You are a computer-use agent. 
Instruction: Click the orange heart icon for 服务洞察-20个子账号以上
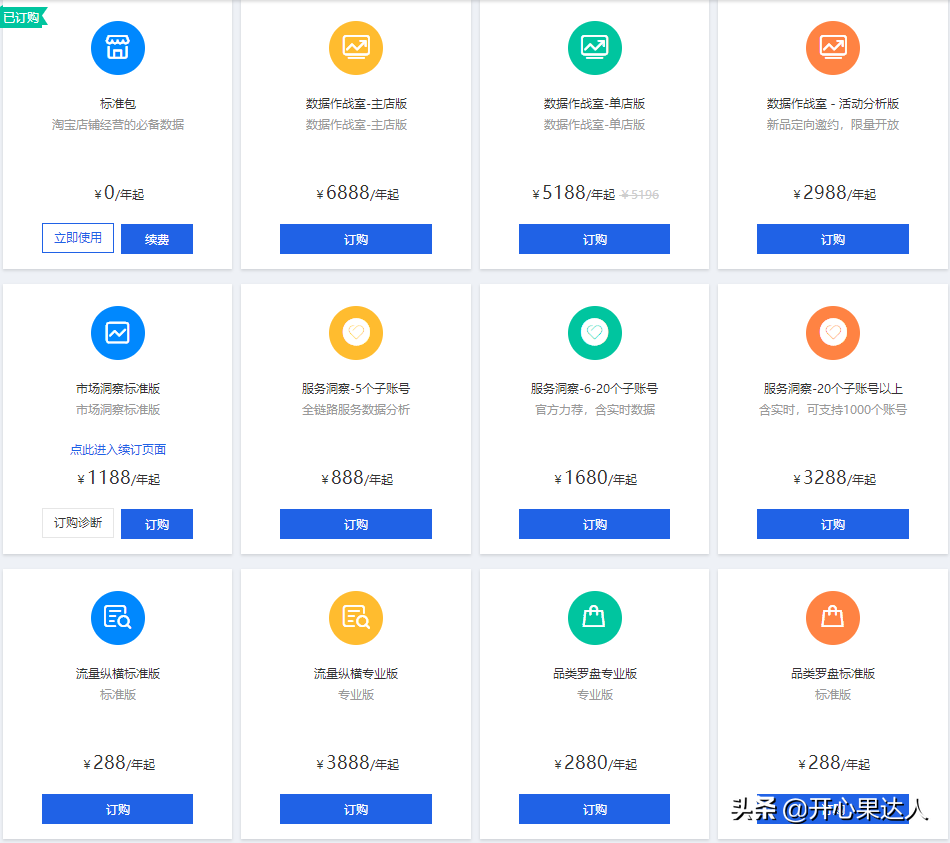[x=832, y=333]
